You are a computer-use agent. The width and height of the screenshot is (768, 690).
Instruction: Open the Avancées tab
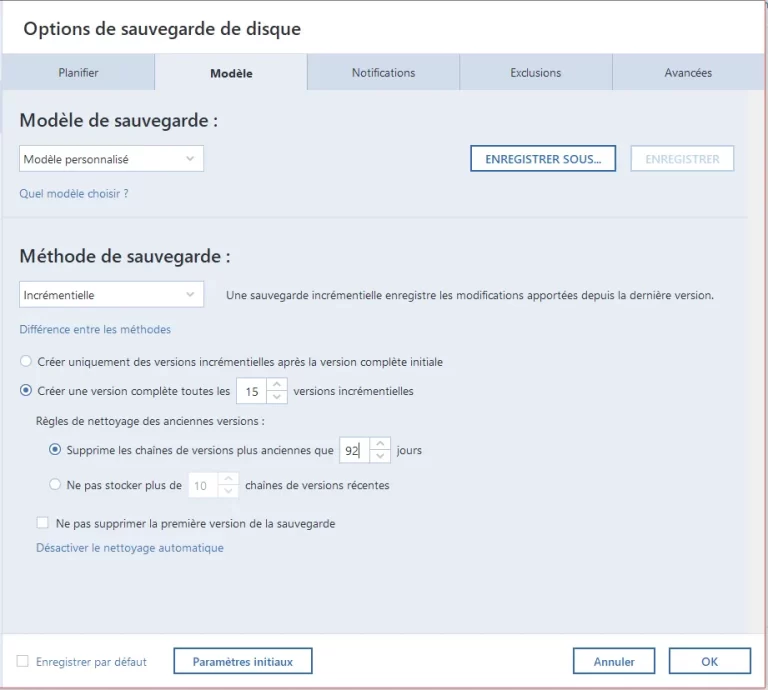[688, 72]
